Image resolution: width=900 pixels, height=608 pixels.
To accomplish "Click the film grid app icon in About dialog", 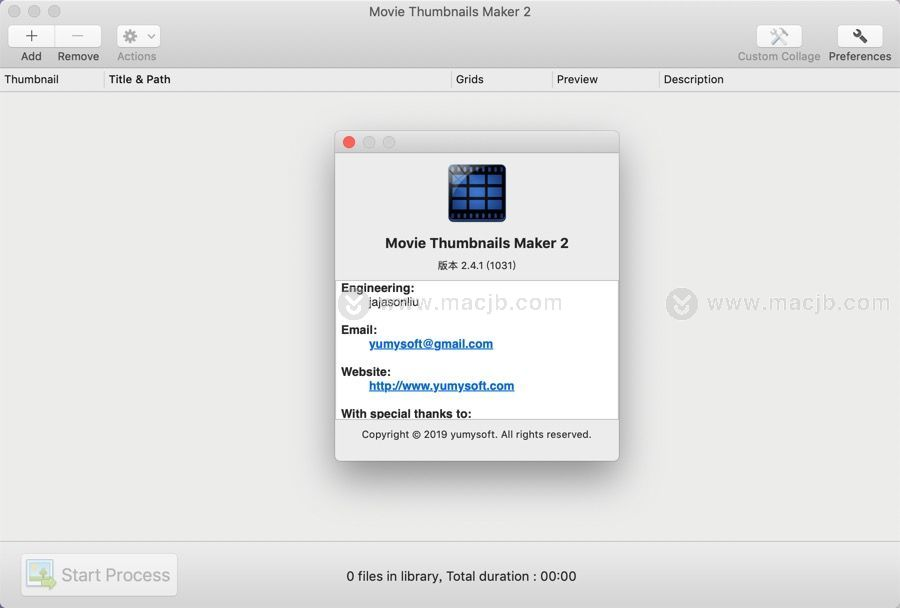I will 477,193.
